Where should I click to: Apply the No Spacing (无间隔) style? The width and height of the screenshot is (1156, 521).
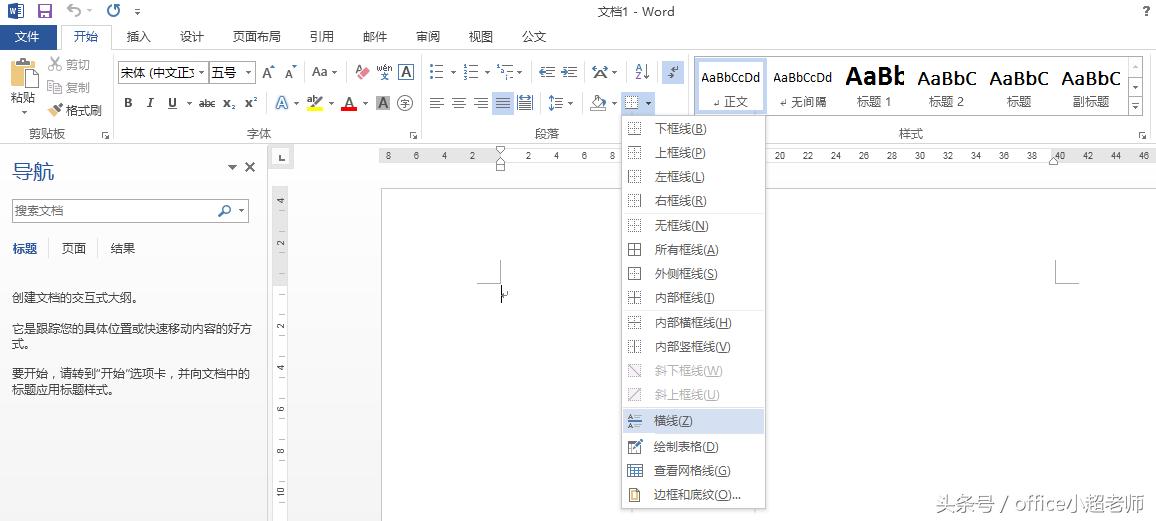coord(802,86)
